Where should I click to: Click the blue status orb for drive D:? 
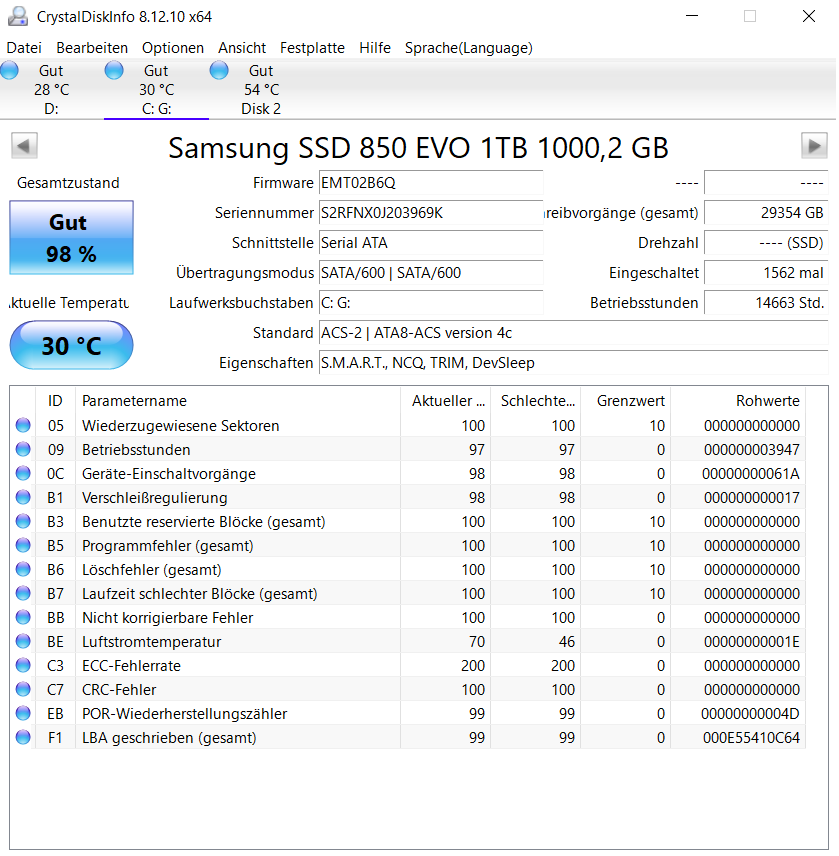[x=9, y=70]
